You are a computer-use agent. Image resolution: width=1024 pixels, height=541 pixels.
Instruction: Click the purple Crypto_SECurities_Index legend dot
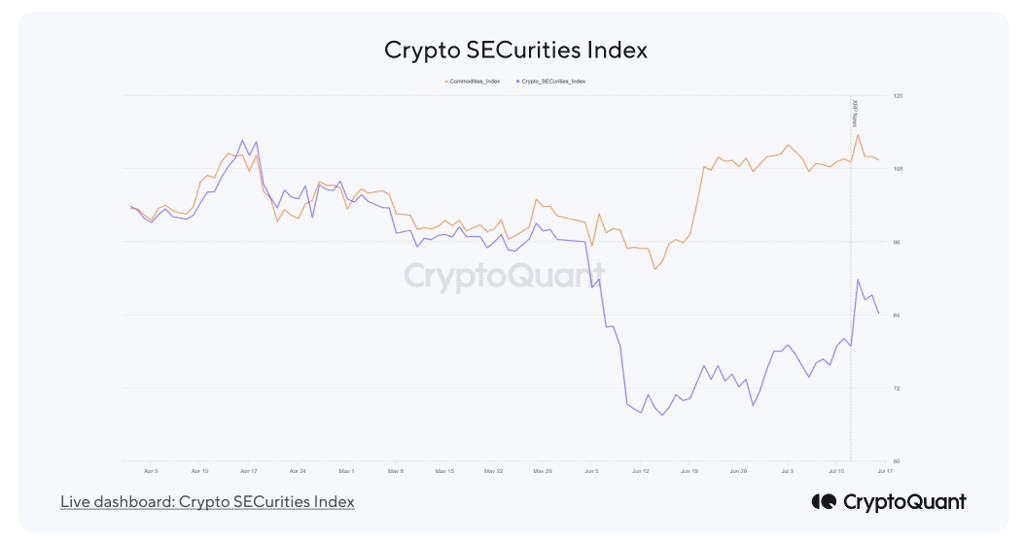[x=517, y=81]
